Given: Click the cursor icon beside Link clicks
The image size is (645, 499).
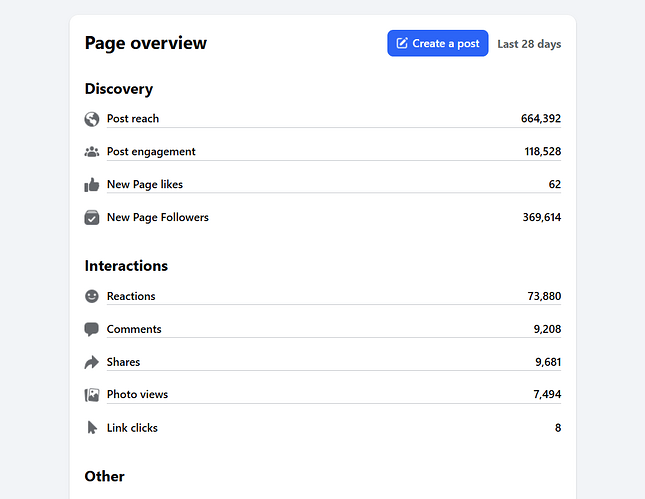Looking at the screenshot, I should click(92, 428).
